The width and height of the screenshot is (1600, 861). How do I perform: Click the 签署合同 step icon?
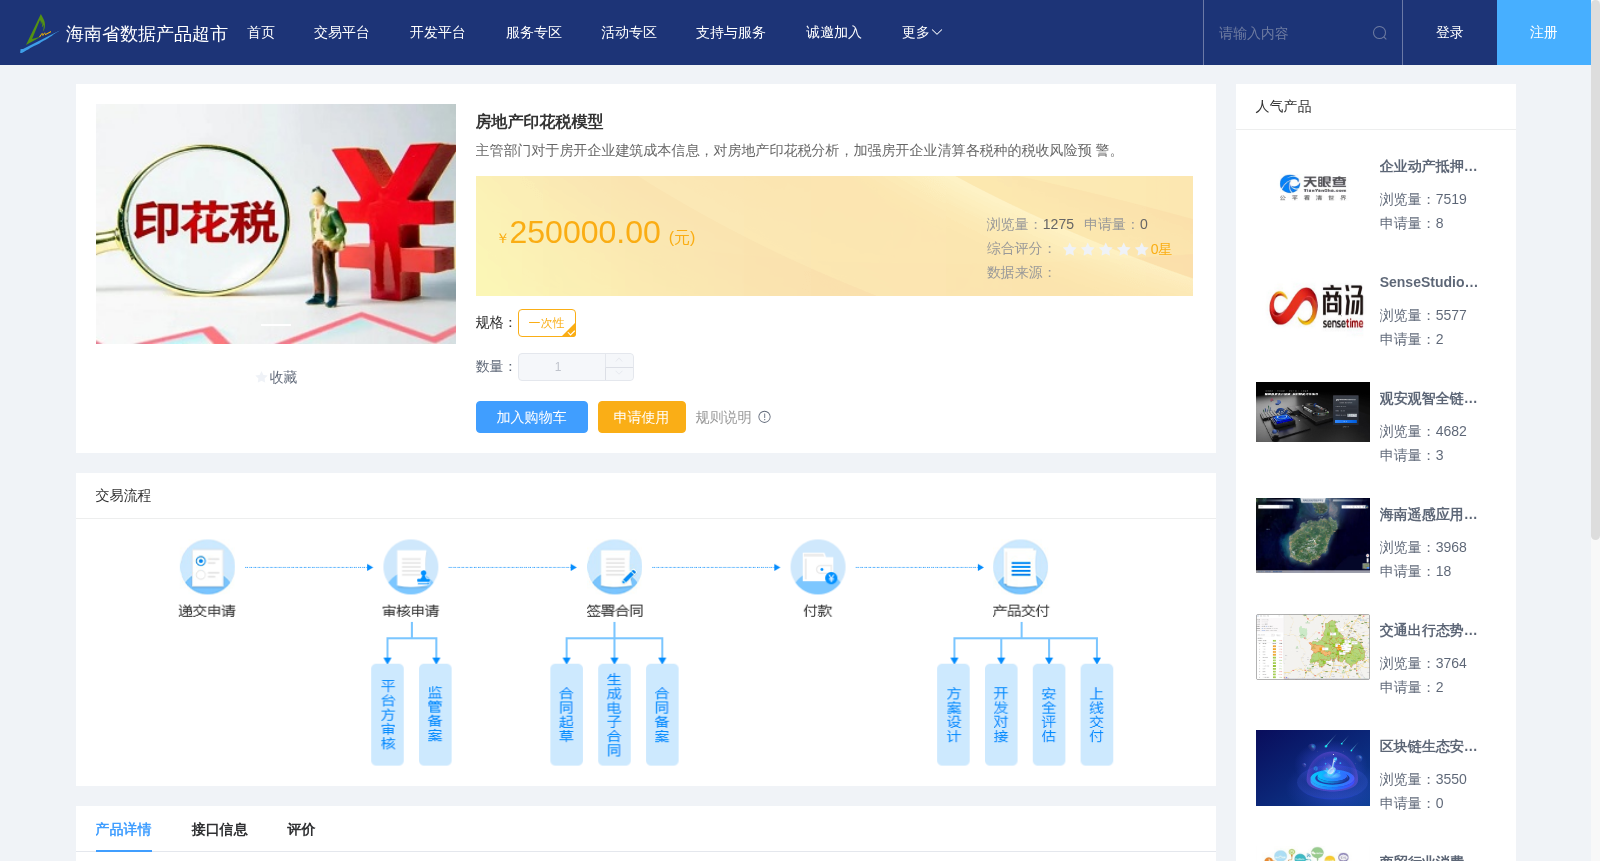pos(614,567)
